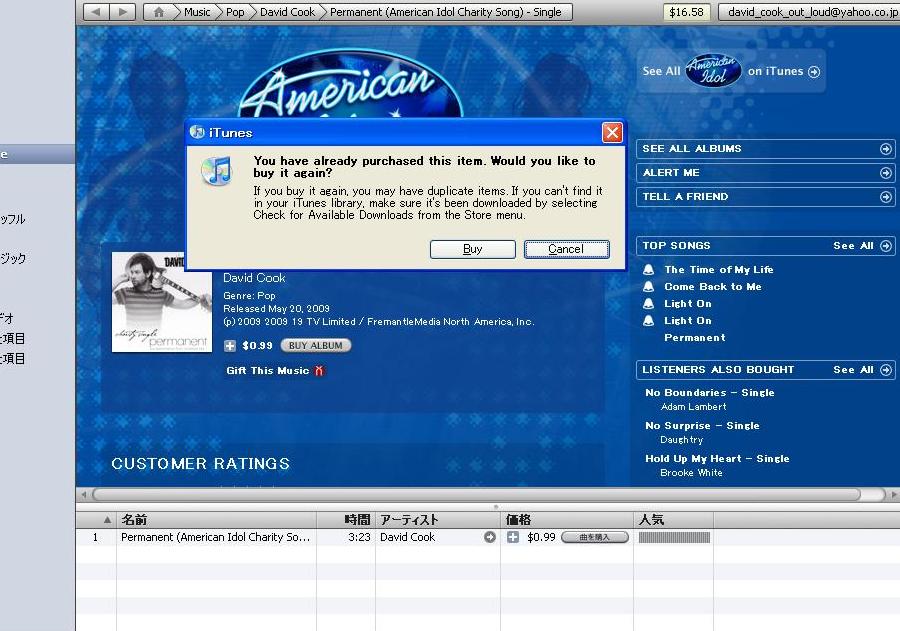The image size is (900, 631).
Task: Click Cancel in the iTunes dialog
Action: coord(567,249)
